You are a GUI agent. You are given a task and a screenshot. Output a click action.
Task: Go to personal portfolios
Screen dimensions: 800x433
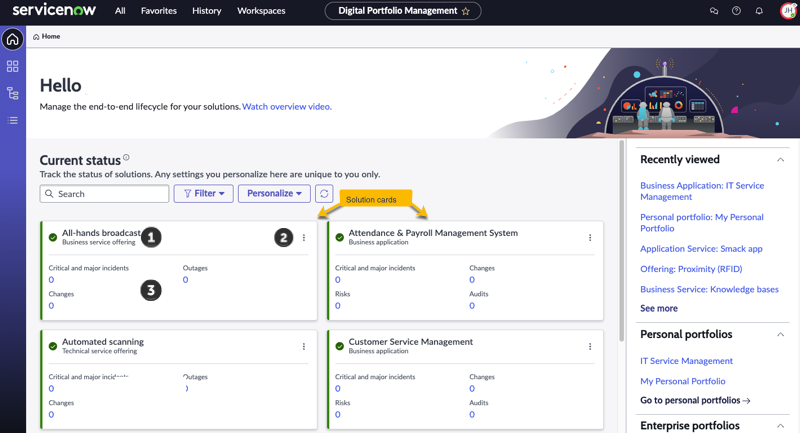coord(695,400)
